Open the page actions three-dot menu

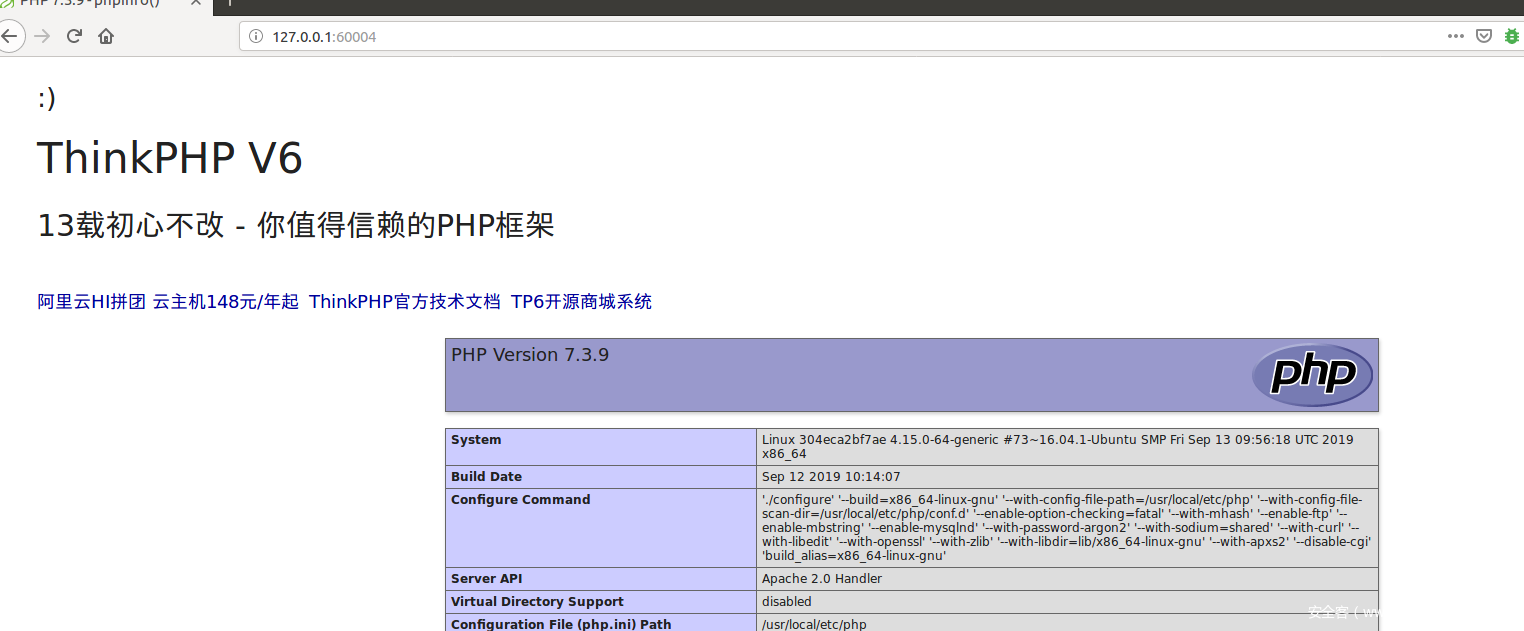click(1455, 36)
